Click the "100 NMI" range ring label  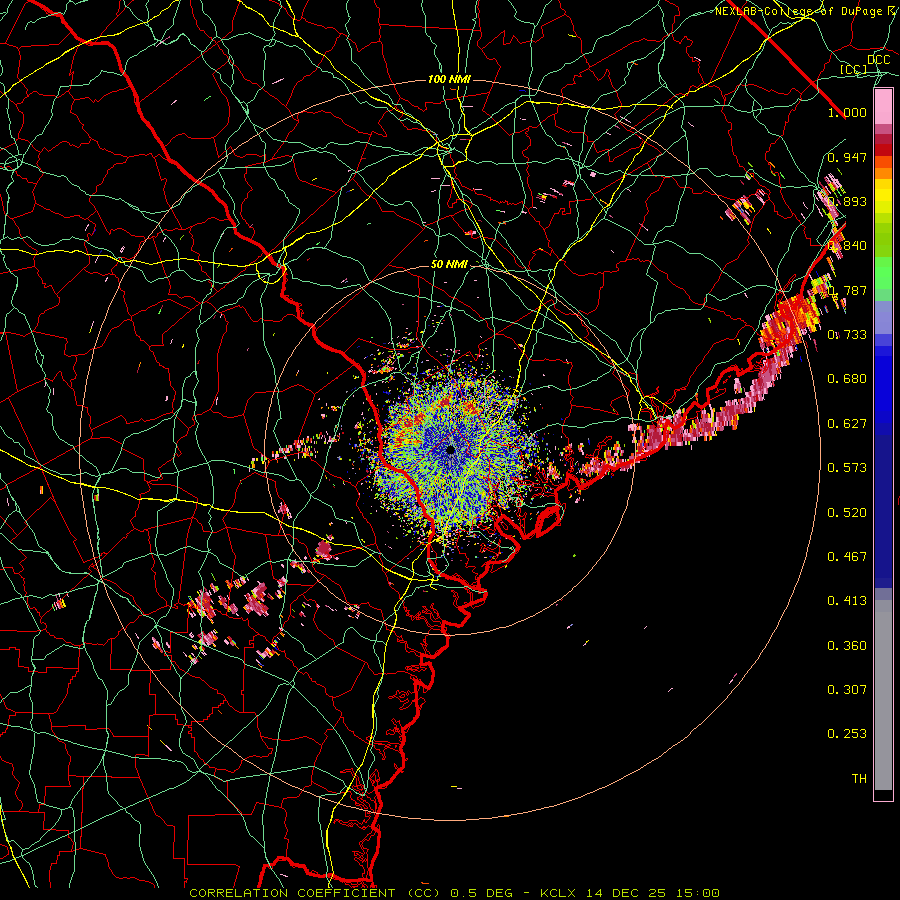(449, 79)
